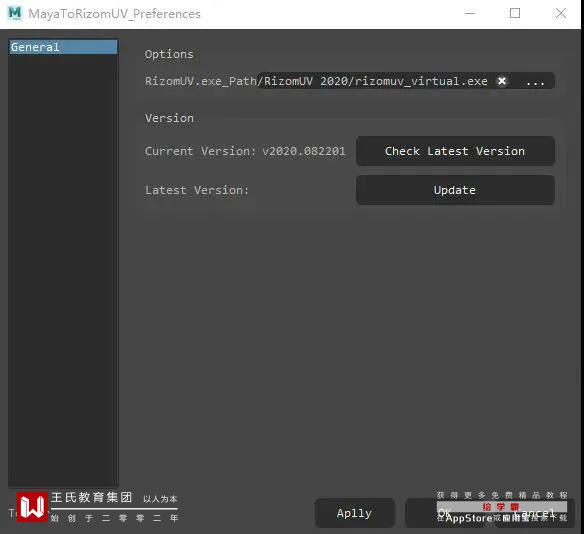Viewport: 584px width, 534px height.
Task: Browse for RizomUV exe with ellipsis button
Action: (535, 82)
